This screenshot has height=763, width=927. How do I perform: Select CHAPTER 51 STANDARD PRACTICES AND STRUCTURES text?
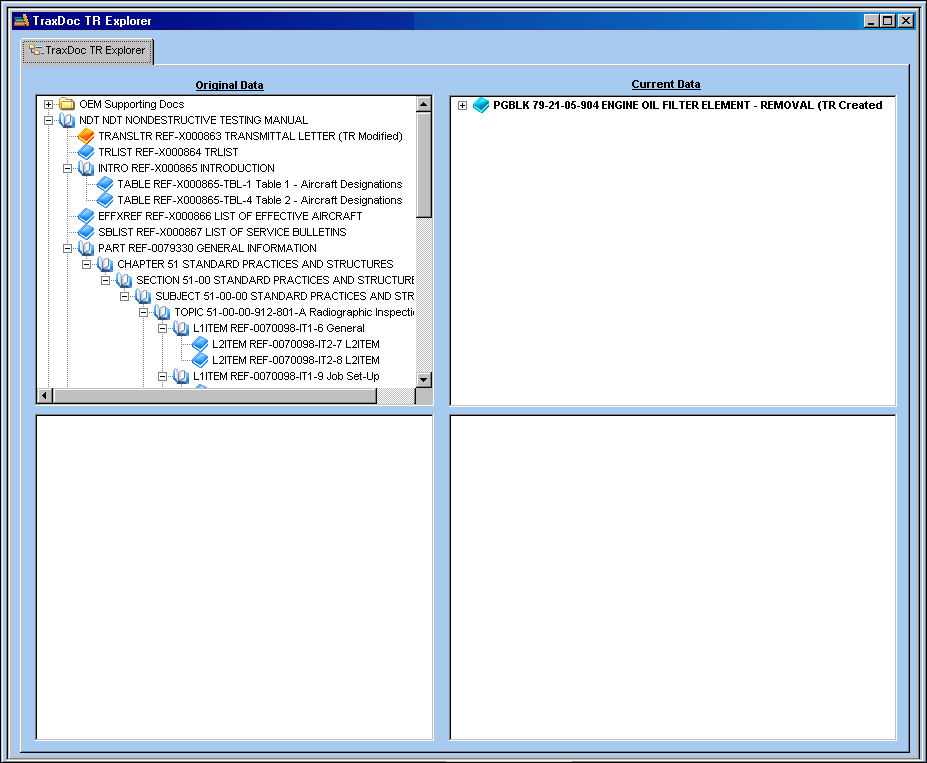click(255, 264)
